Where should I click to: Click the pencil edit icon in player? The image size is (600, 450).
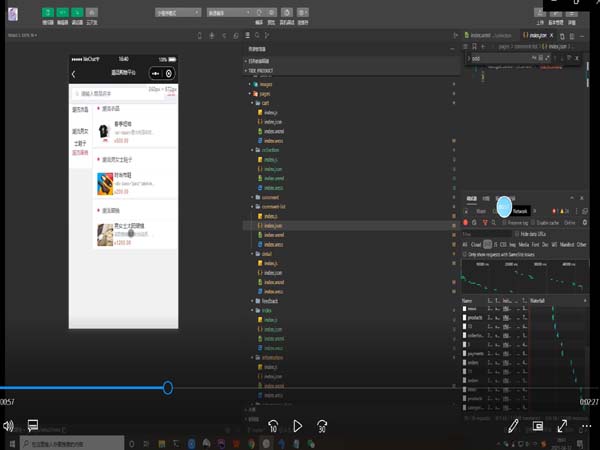tap(513, 425)
